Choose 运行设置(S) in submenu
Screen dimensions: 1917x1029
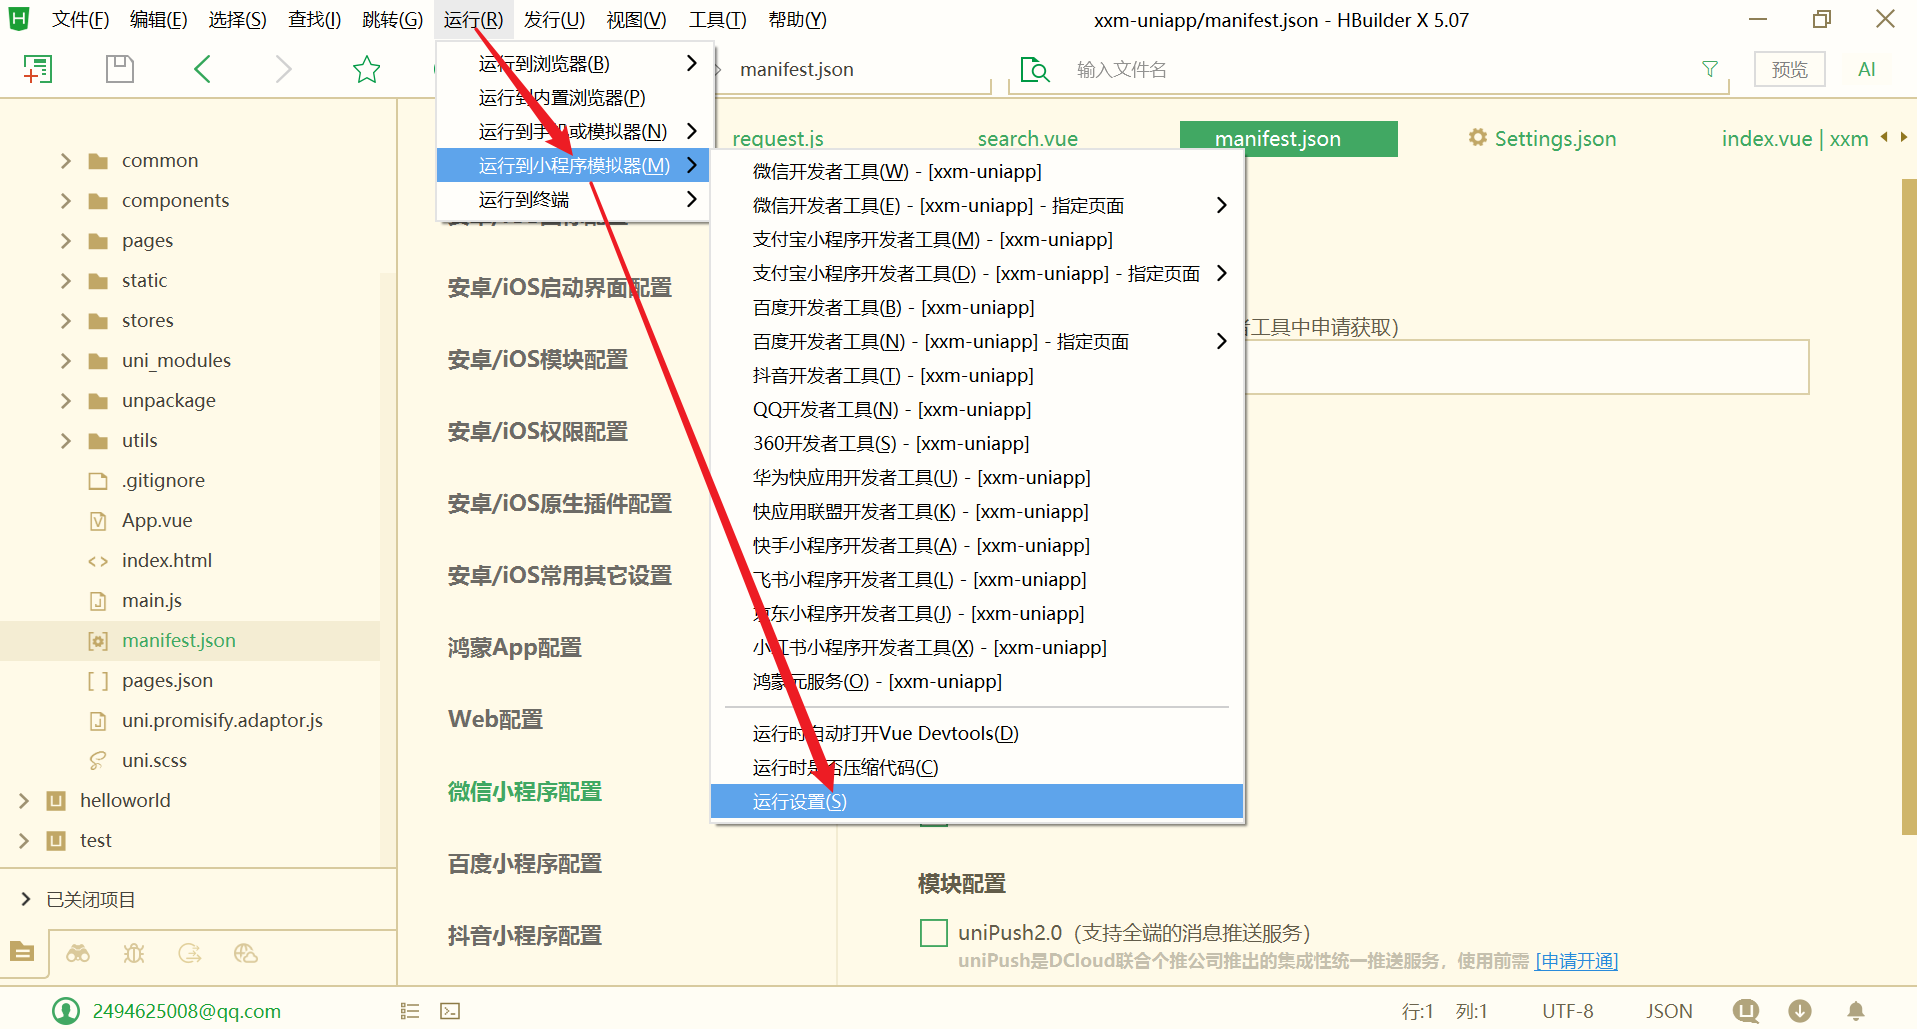(x=977, y=801)
